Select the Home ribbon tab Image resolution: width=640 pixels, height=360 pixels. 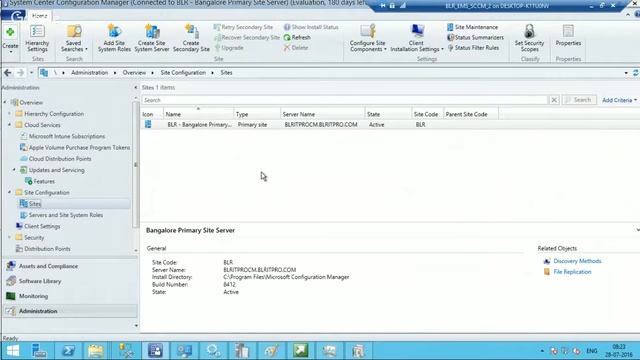tap(40, 16)
